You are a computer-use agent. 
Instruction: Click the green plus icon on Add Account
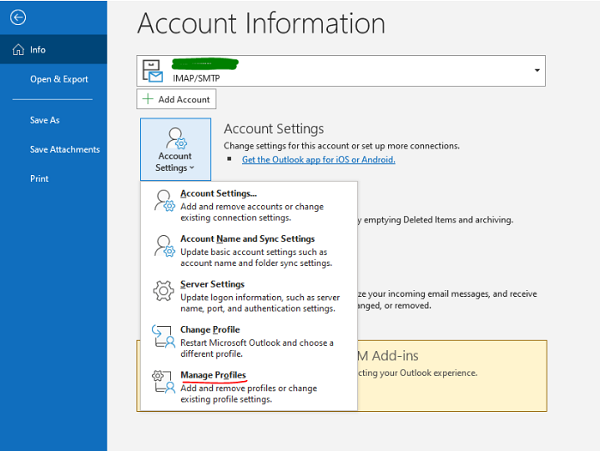coord(148,99)
